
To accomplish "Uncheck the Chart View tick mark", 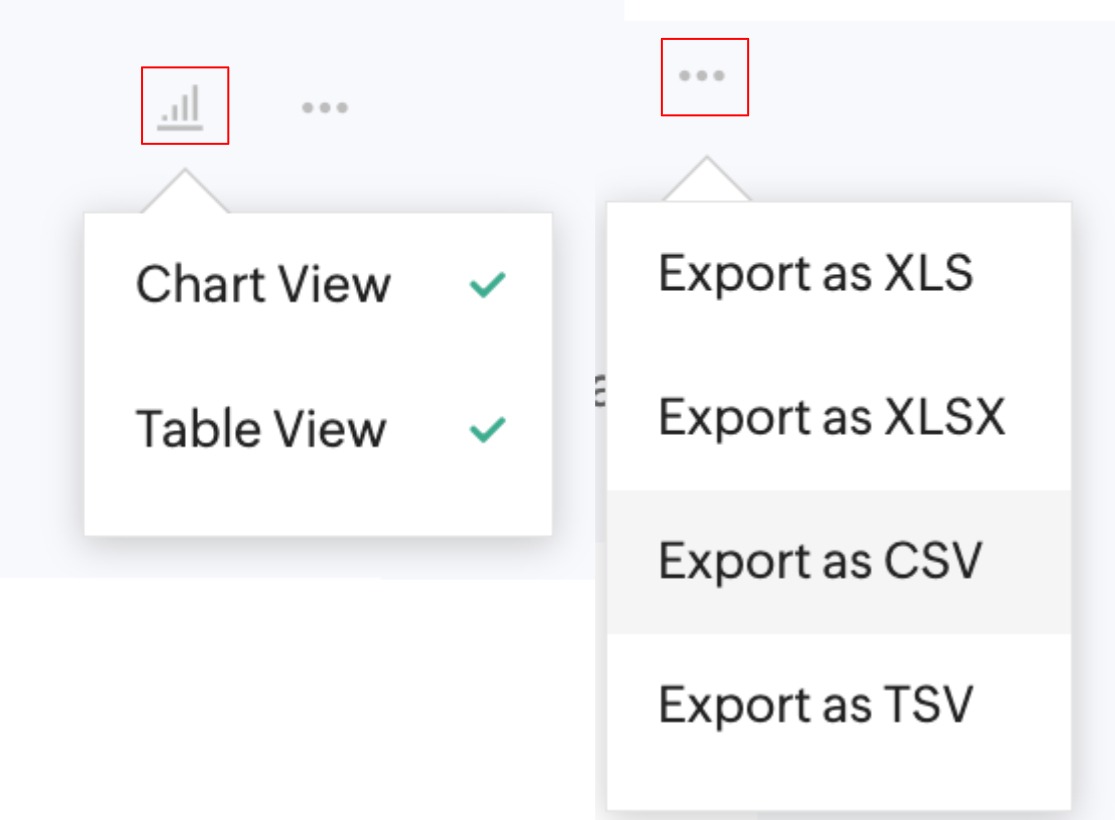I will pyautogui.click(x=487, y=286).
